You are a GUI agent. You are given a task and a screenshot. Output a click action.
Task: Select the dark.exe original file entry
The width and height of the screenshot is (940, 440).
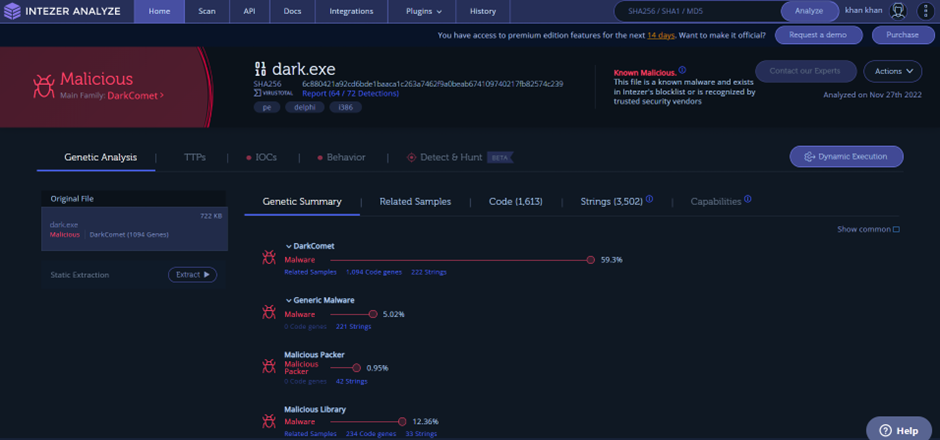(134, 229)
